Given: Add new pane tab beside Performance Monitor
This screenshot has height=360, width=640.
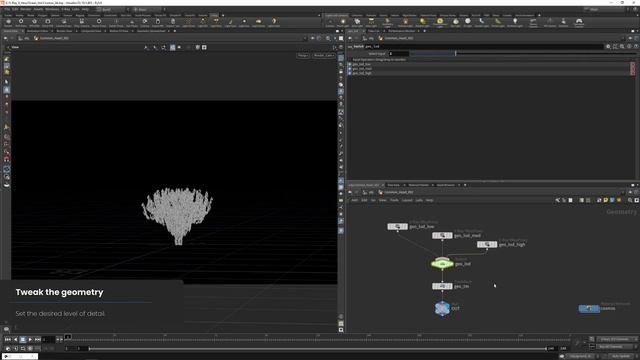Looking at the screenshot, I should click(x=424, y=31).
